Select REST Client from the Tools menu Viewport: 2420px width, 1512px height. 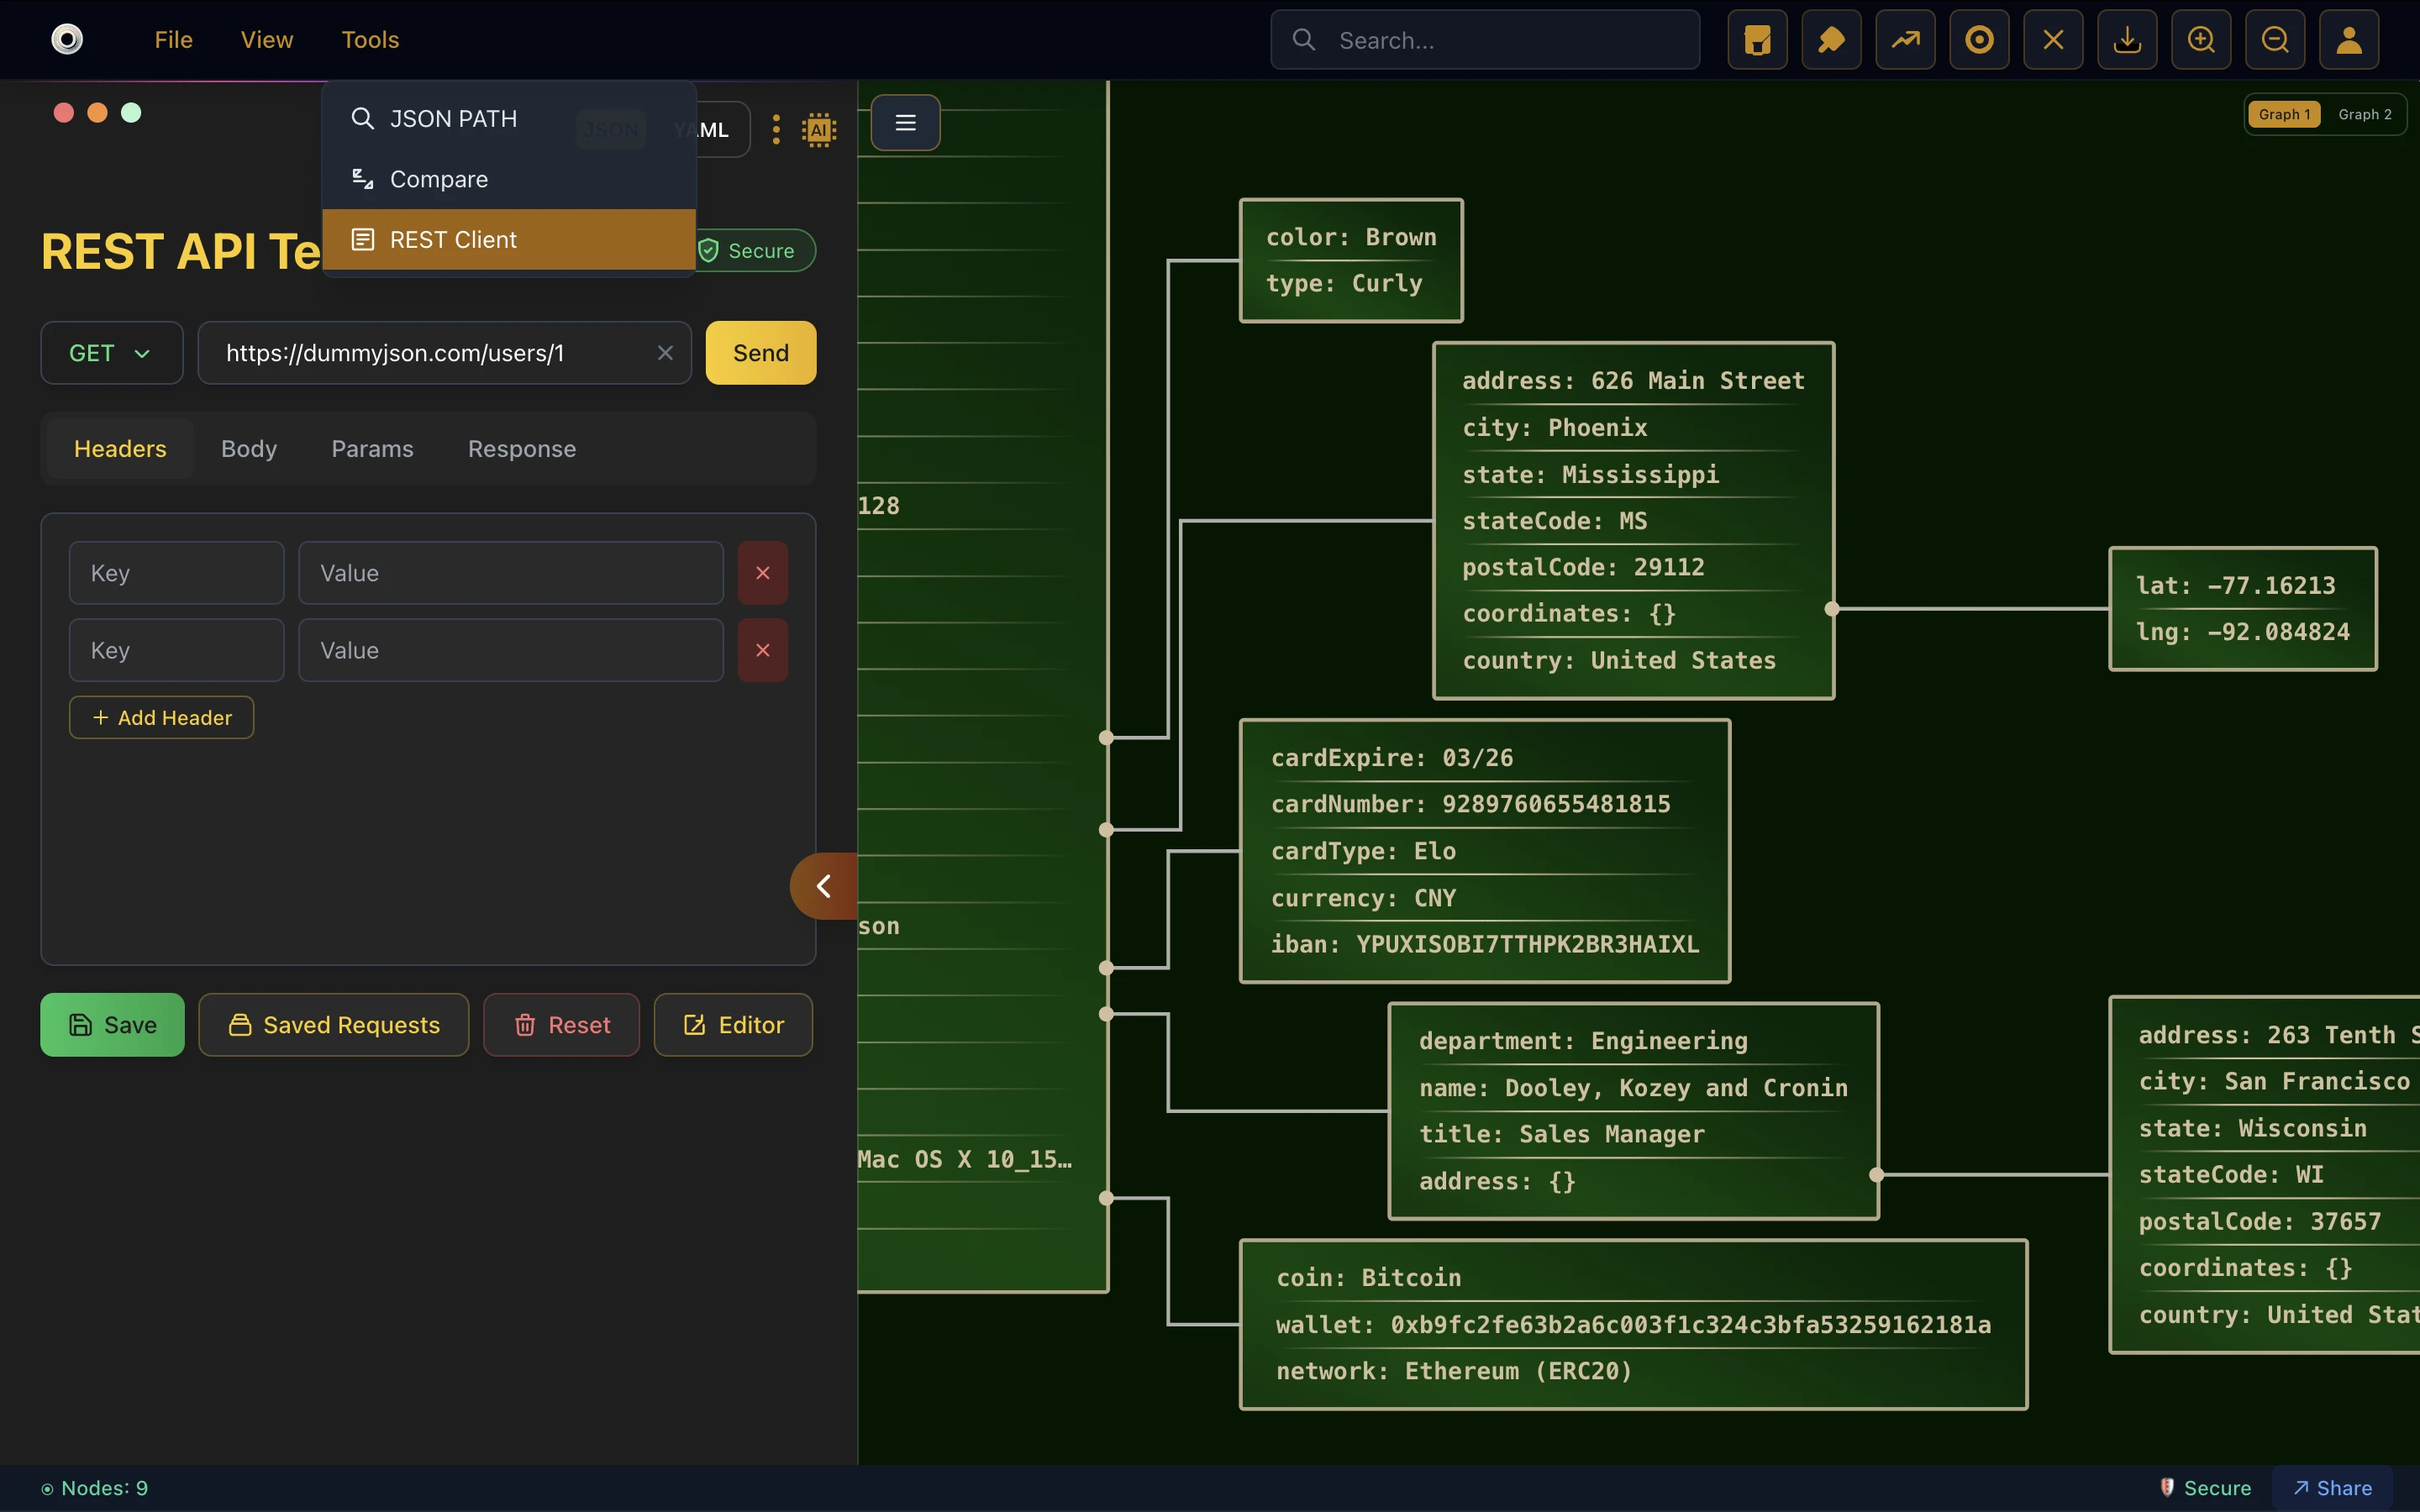pos(509,239)
